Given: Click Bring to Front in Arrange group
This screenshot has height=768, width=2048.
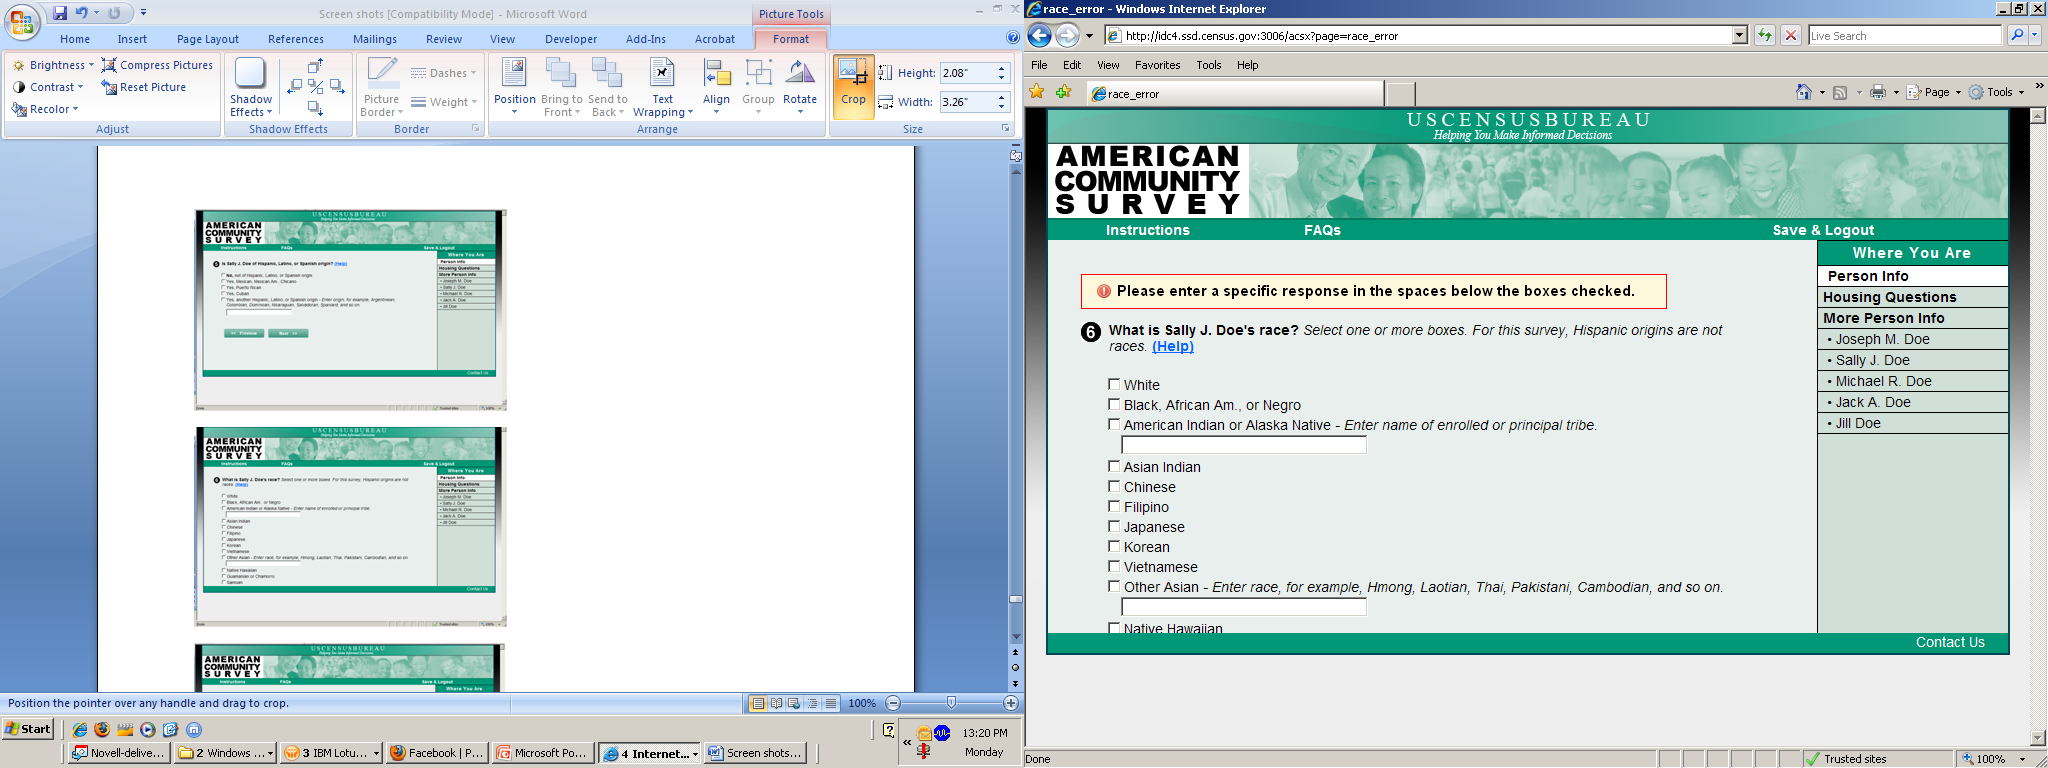Looking at the screenshot, I should 561,85.
